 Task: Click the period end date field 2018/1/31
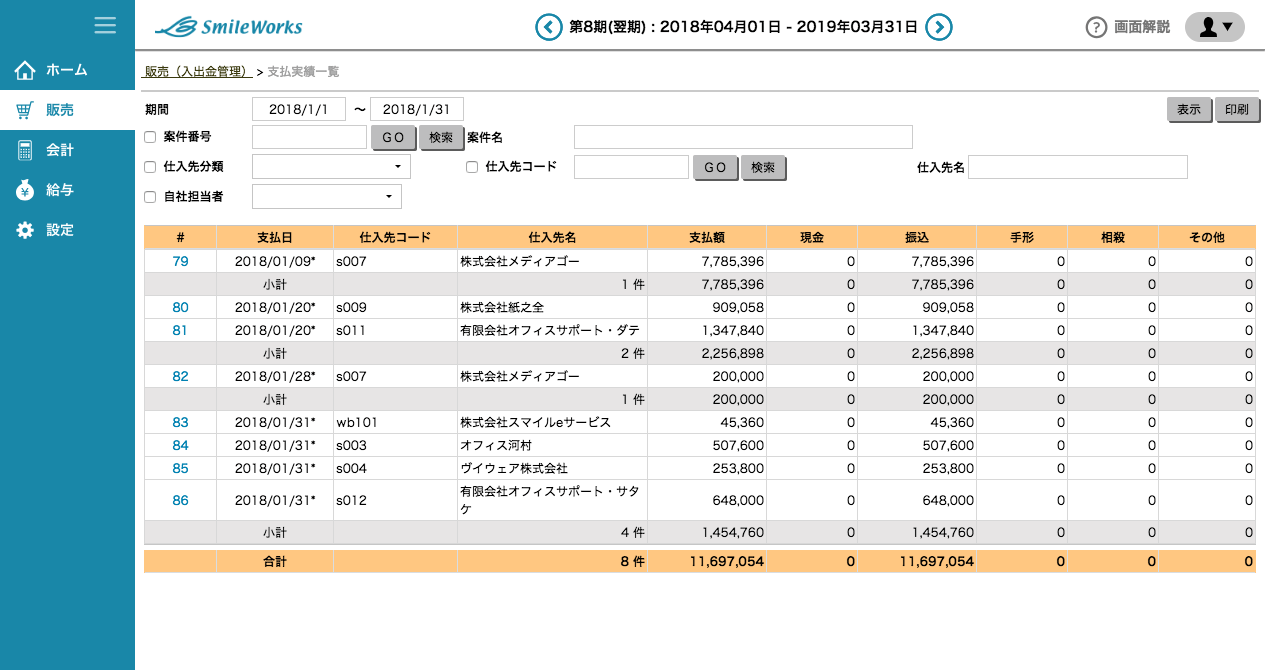click(x=417, y=109)
